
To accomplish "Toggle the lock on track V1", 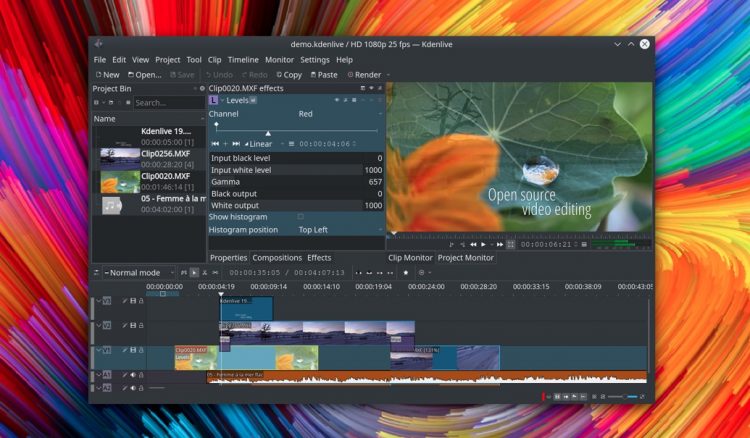I will tap(141, 350).
